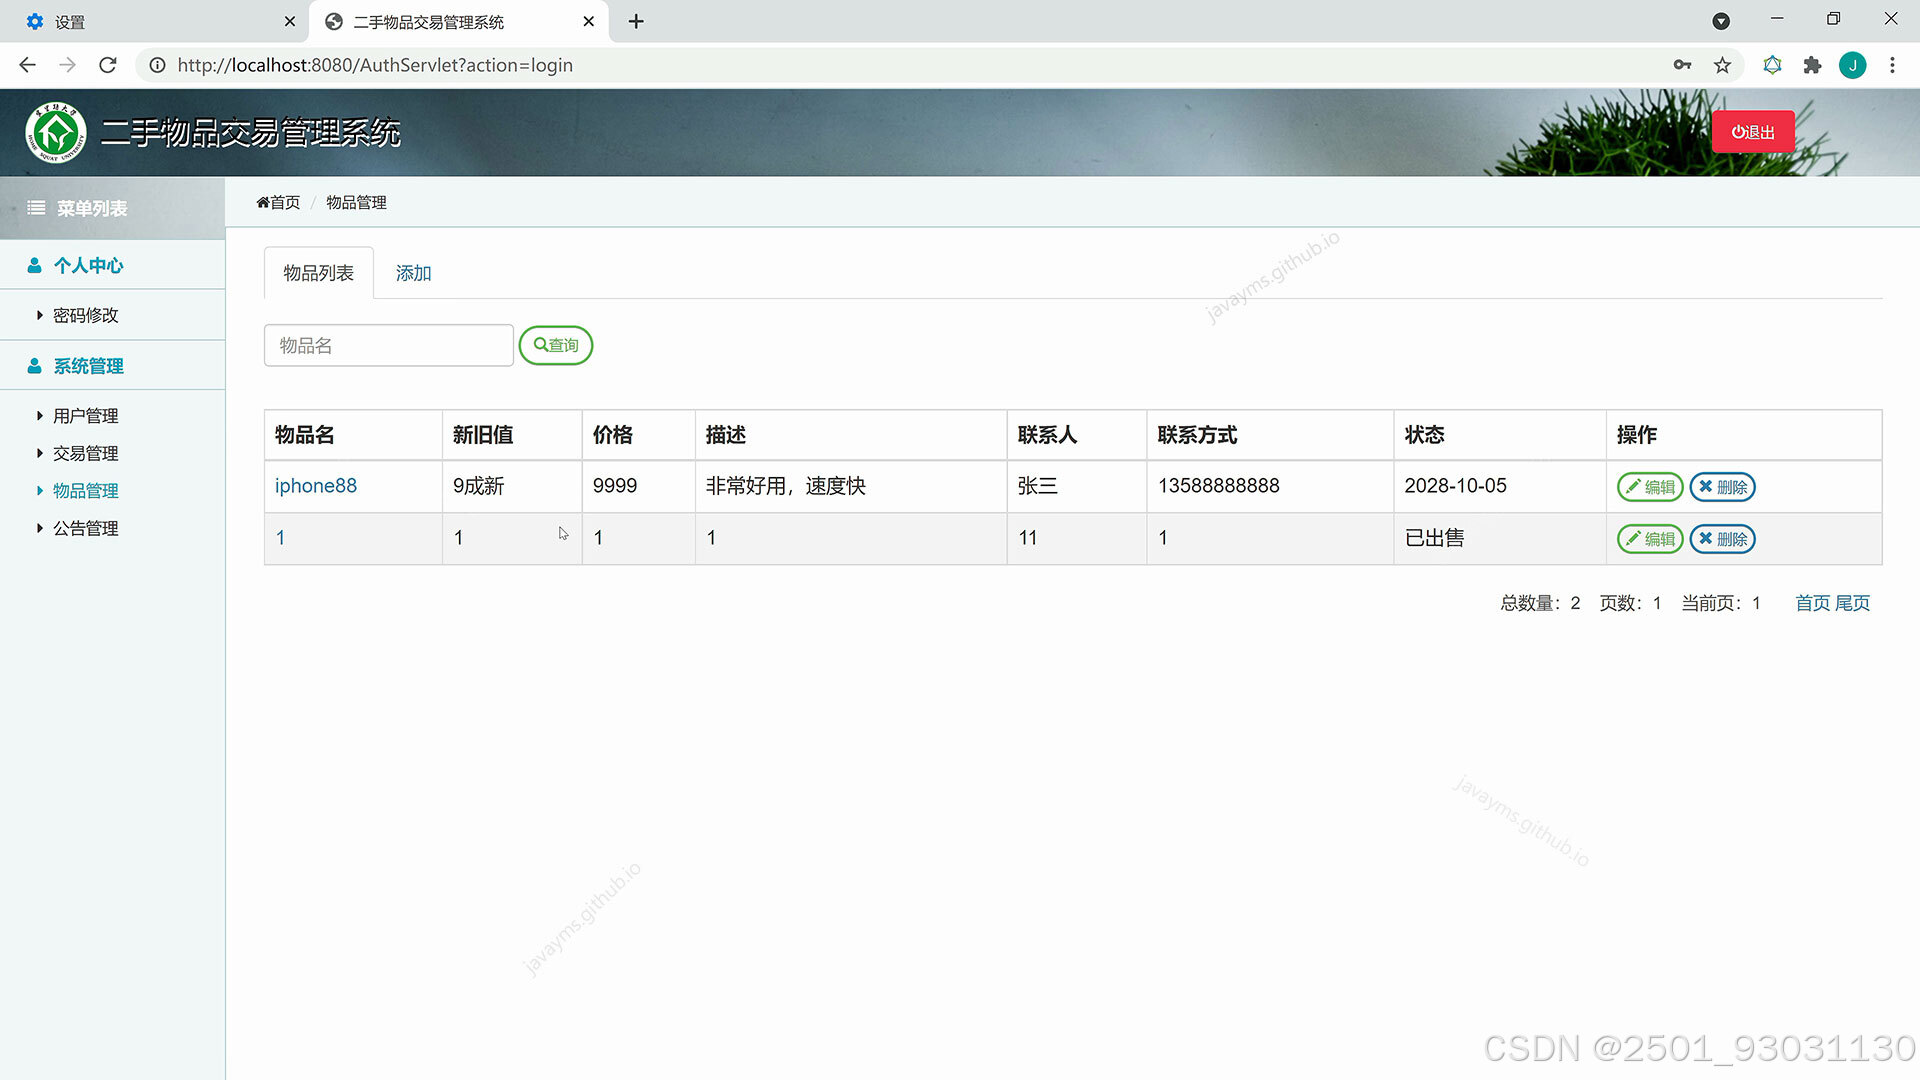Click the hexagon extension icon in toolbar
The height and width of the screenshot is (1080, 1920).
click(1772, 65)
